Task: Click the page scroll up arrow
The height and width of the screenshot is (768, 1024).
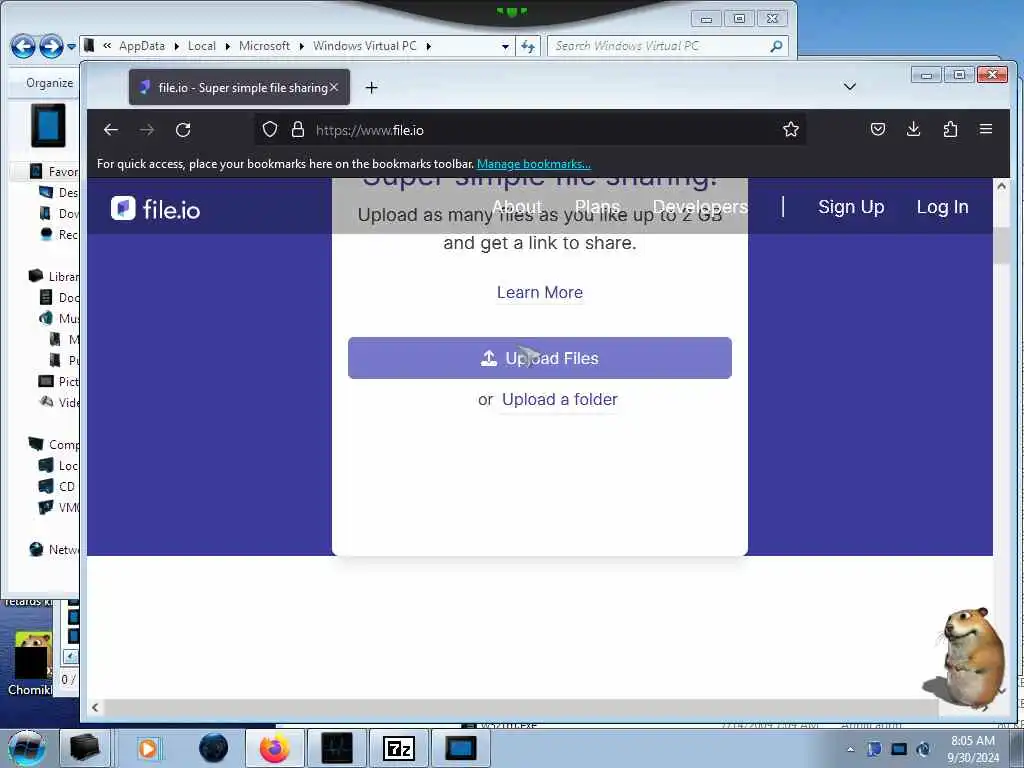Action: (x=1001, y=186)
